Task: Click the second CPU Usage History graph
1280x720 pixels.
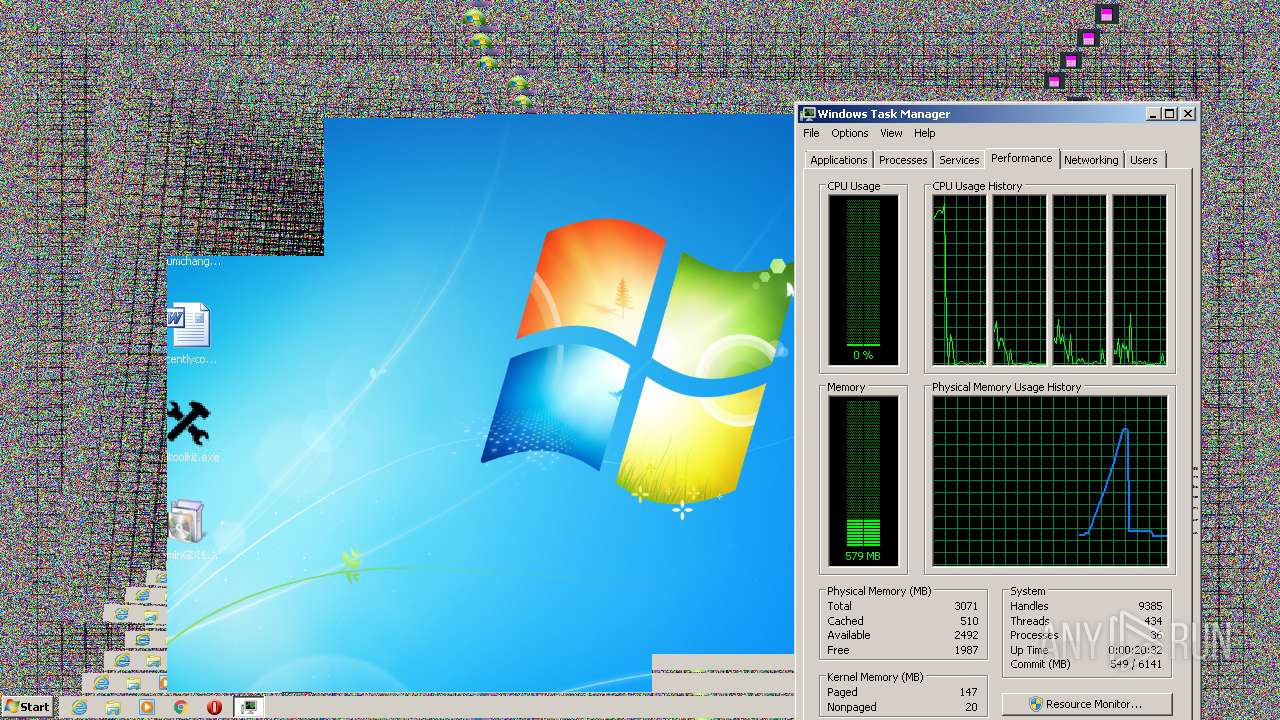Action: tap(1019, 280)
